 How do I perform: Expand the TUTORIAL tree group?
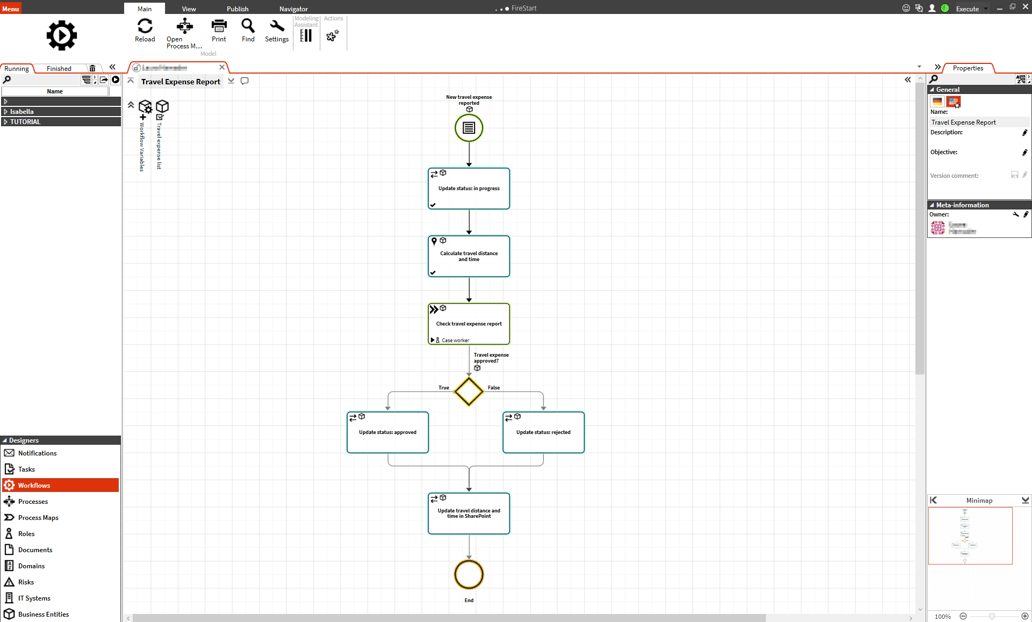(6, 122)
